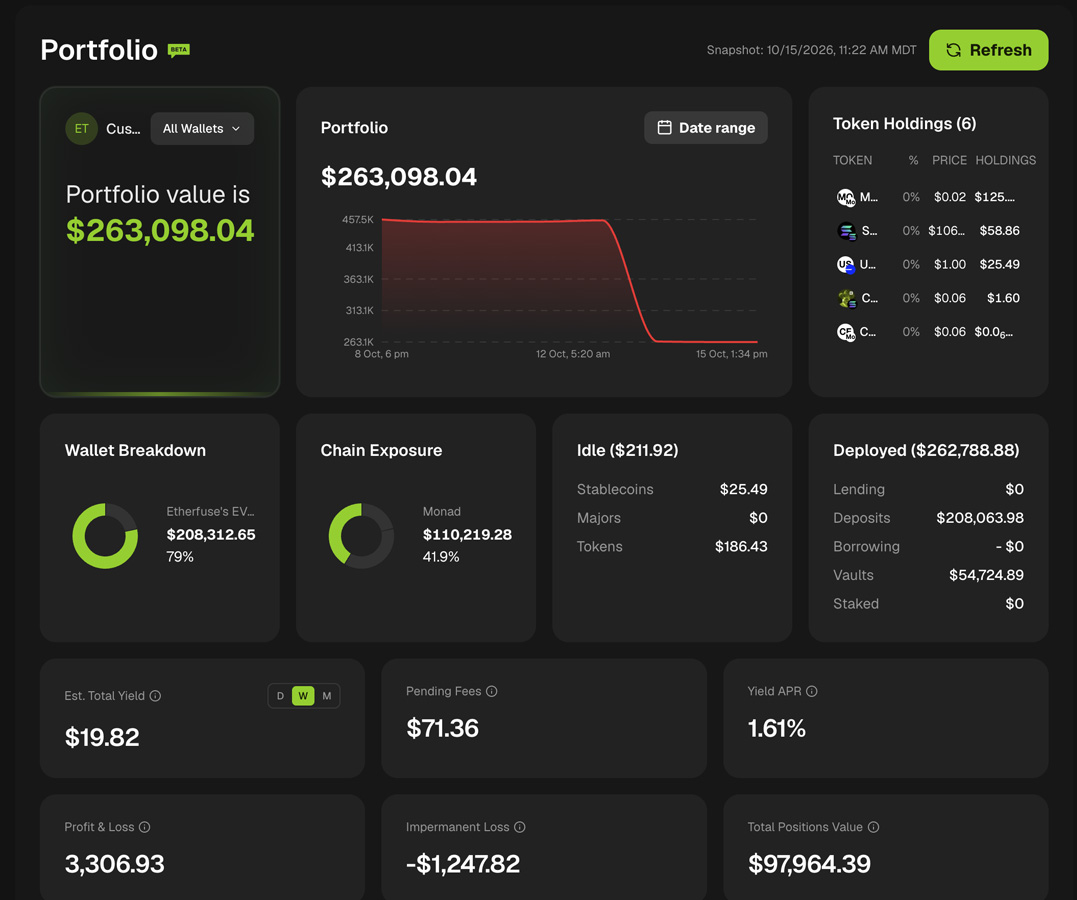Click the U... stablecoin token icon

click(x=846, y=265)
